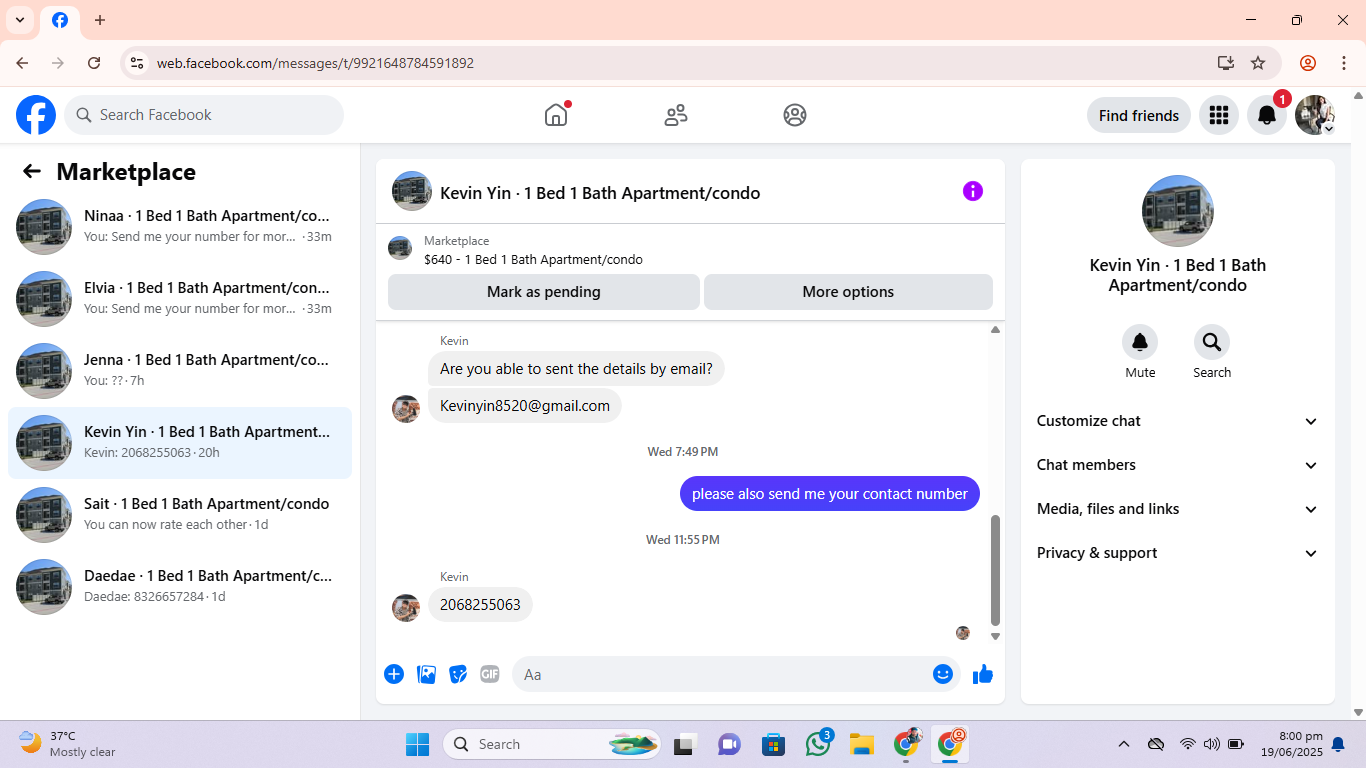Open the Elvia conversation
Image resolution: width=1366 pixels, height=768 pixels.
[180, 299]
